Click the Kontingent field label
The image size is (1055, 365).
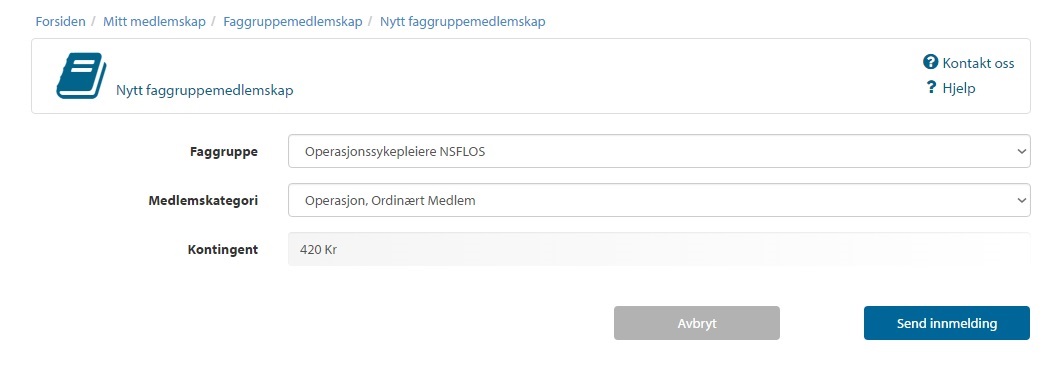tap(223, 249)
